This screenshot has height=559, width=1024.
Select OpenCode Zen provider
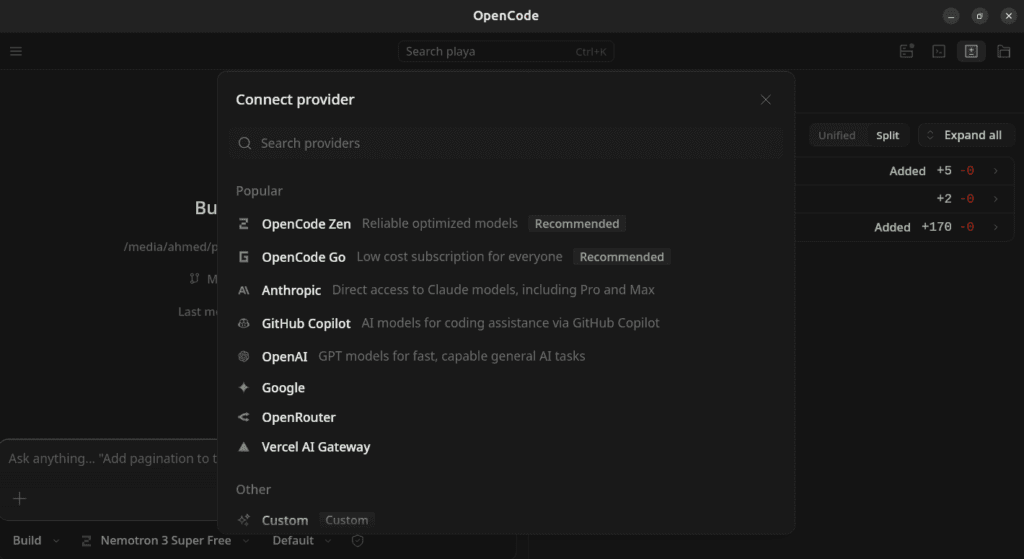(x=506, y=224)
